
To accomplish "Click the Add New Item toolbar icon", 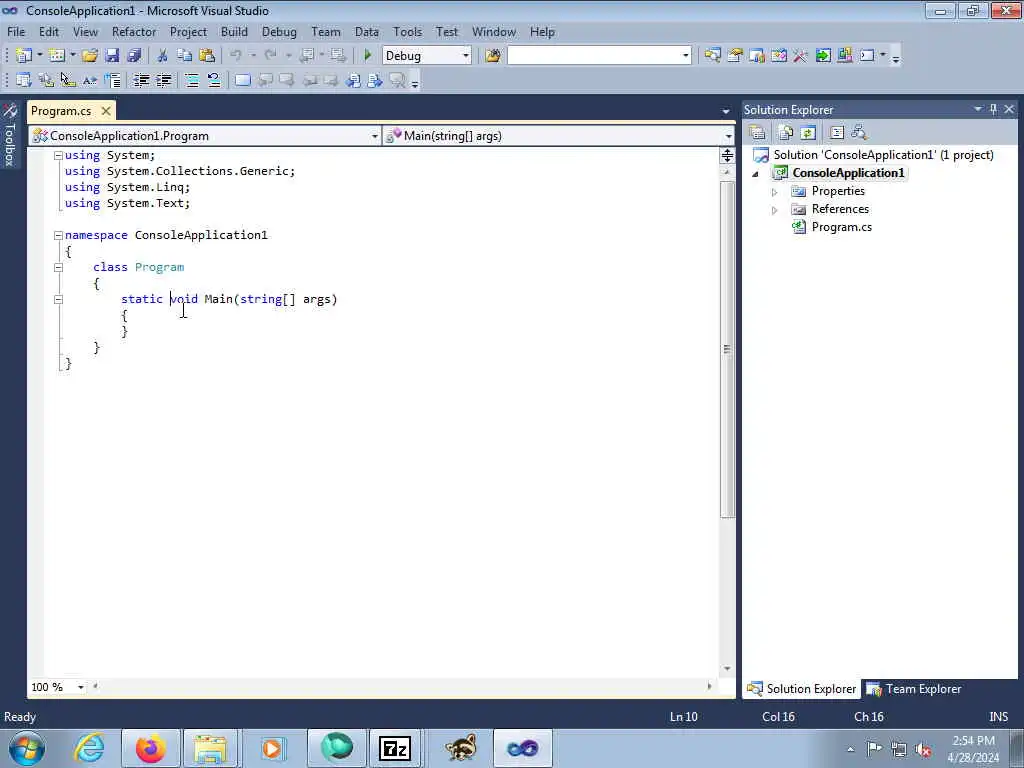I will pyautogui.click(x=56, y=56).
